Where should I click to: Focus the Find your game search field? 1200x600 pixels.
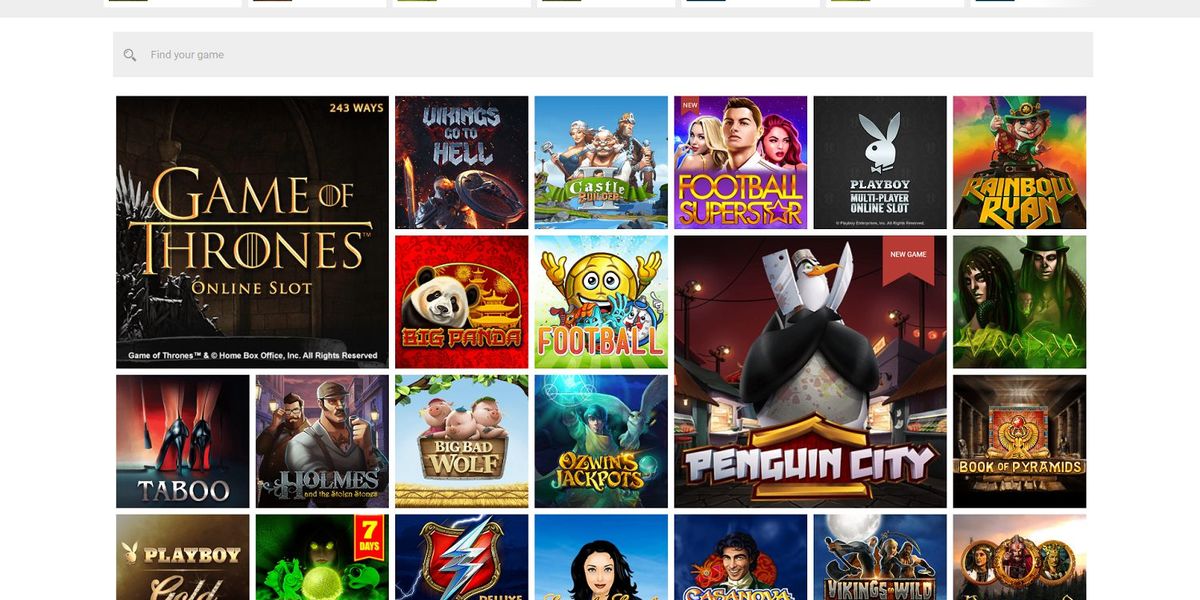pyautogui.click(x=603, y=55)
